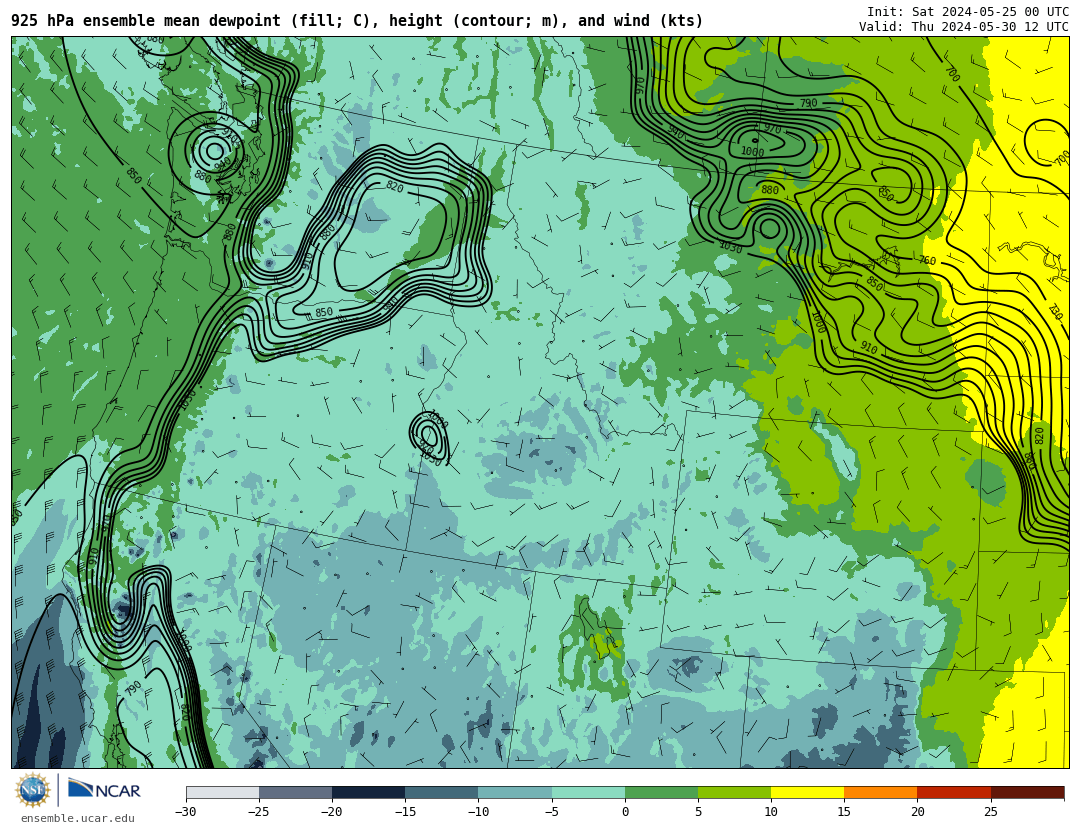The image size is (1080, 831).
Task: Select the green 0 to 5 color segment
Action: (x=661, y=792)
